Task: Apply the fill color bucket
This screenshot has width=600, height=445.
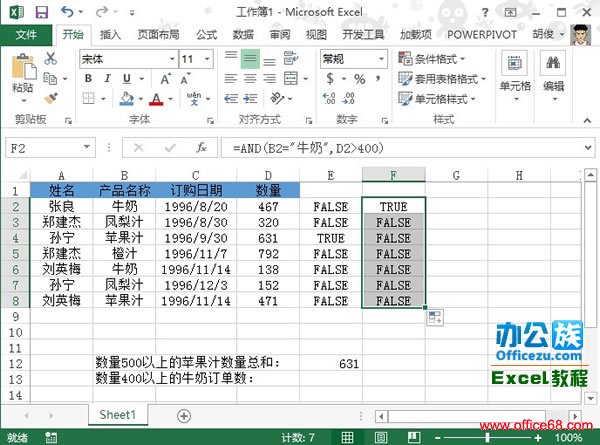Action: [x=127, y=99]
